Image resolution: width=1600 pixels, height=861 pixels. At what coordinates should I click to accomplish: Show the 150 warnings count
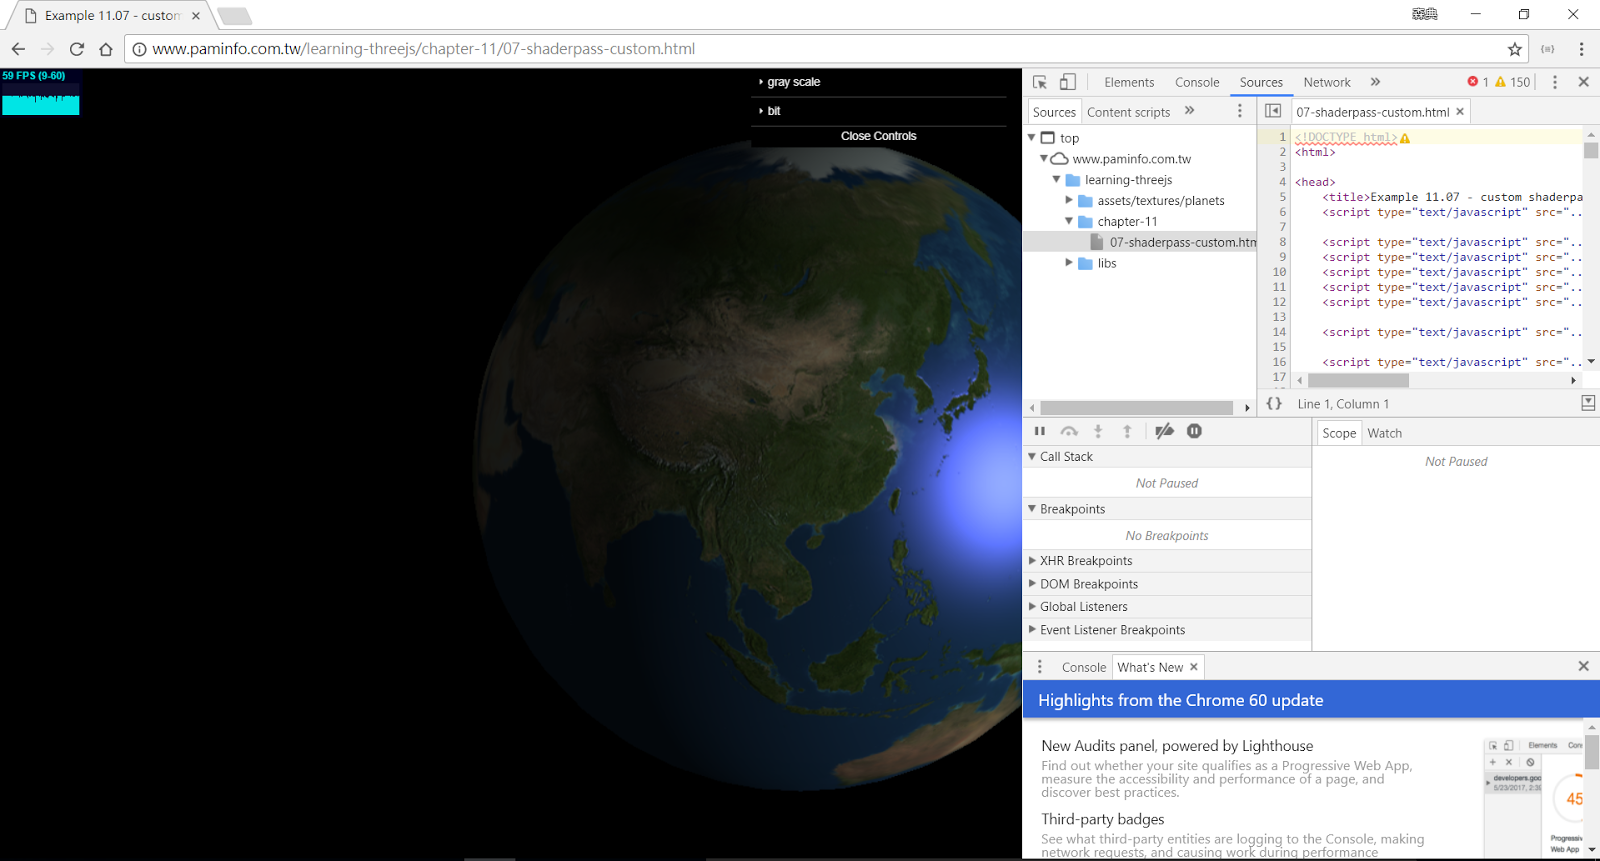click(x=1513, y=82)
